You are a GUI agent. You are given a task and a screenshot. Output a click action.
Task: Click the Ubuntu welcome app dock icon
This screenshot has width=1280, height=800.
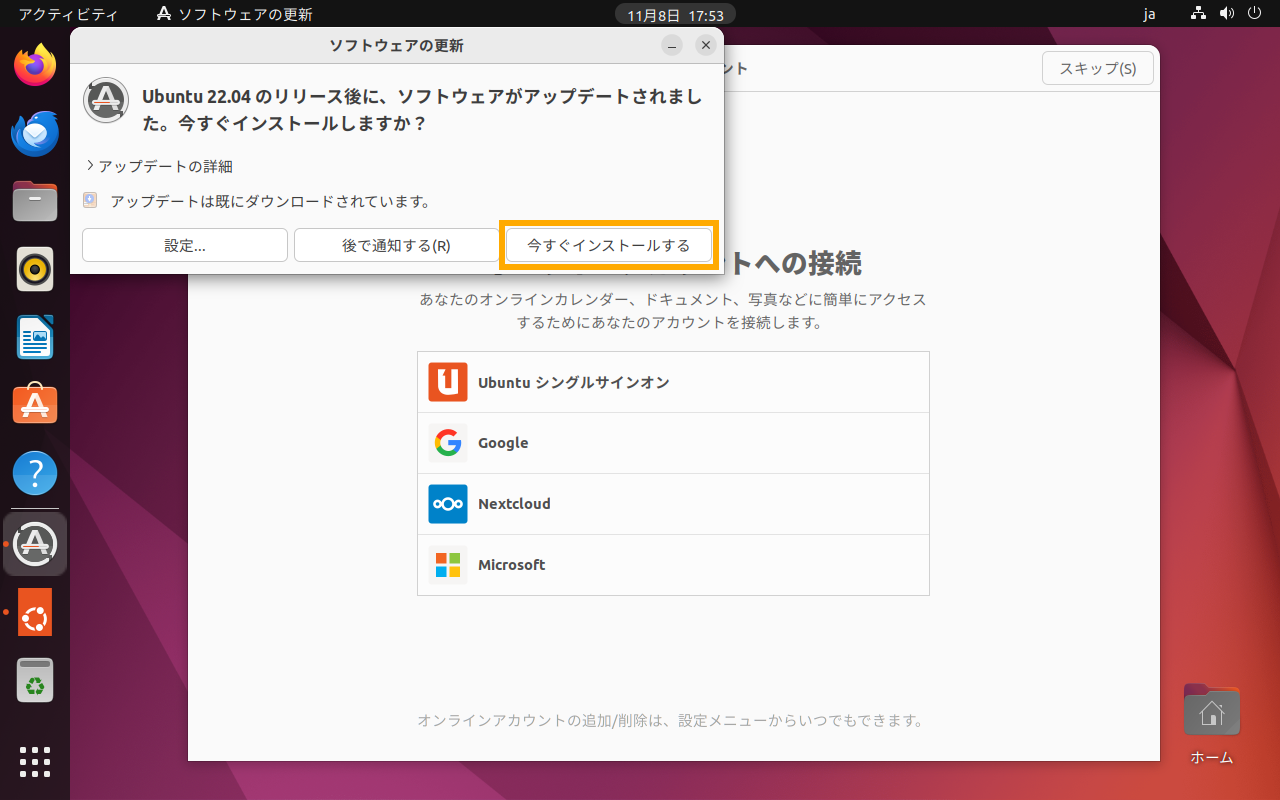tap(35, 612)
